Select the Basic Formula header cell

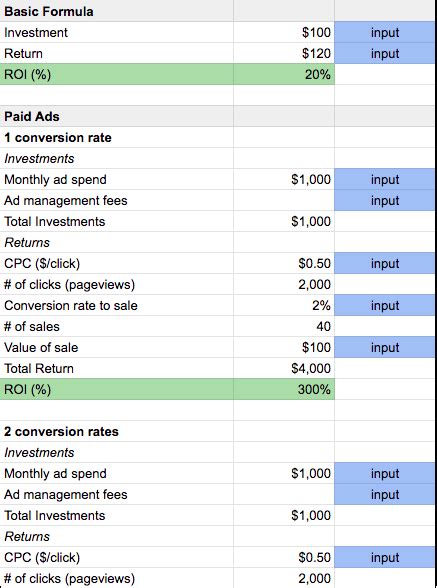116,11
